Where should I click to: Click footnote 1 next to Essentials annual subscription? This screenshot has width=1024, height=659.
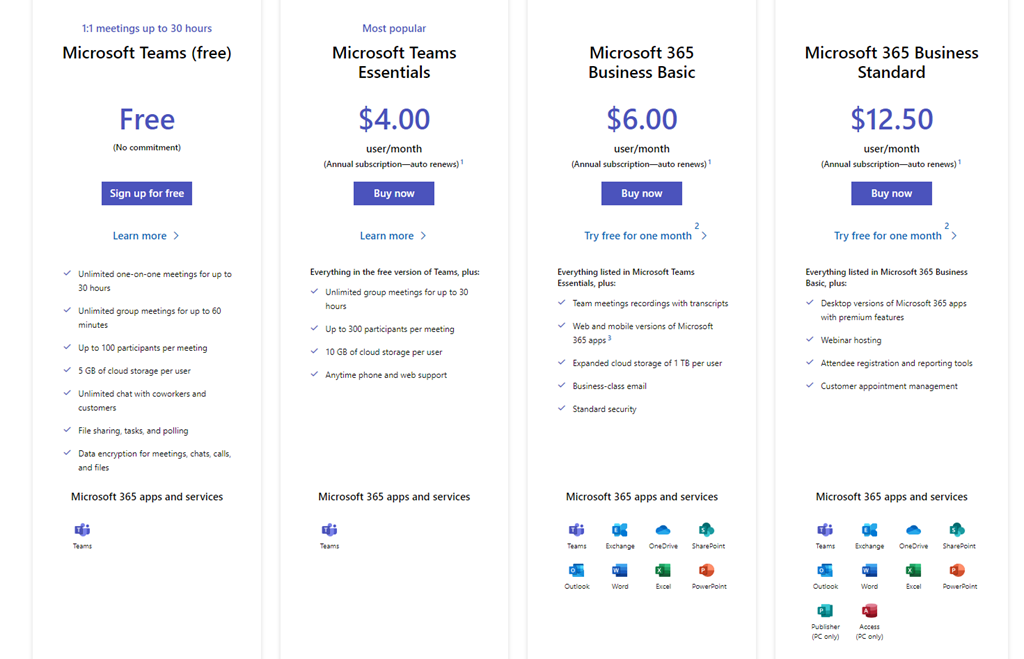(462, 162)
